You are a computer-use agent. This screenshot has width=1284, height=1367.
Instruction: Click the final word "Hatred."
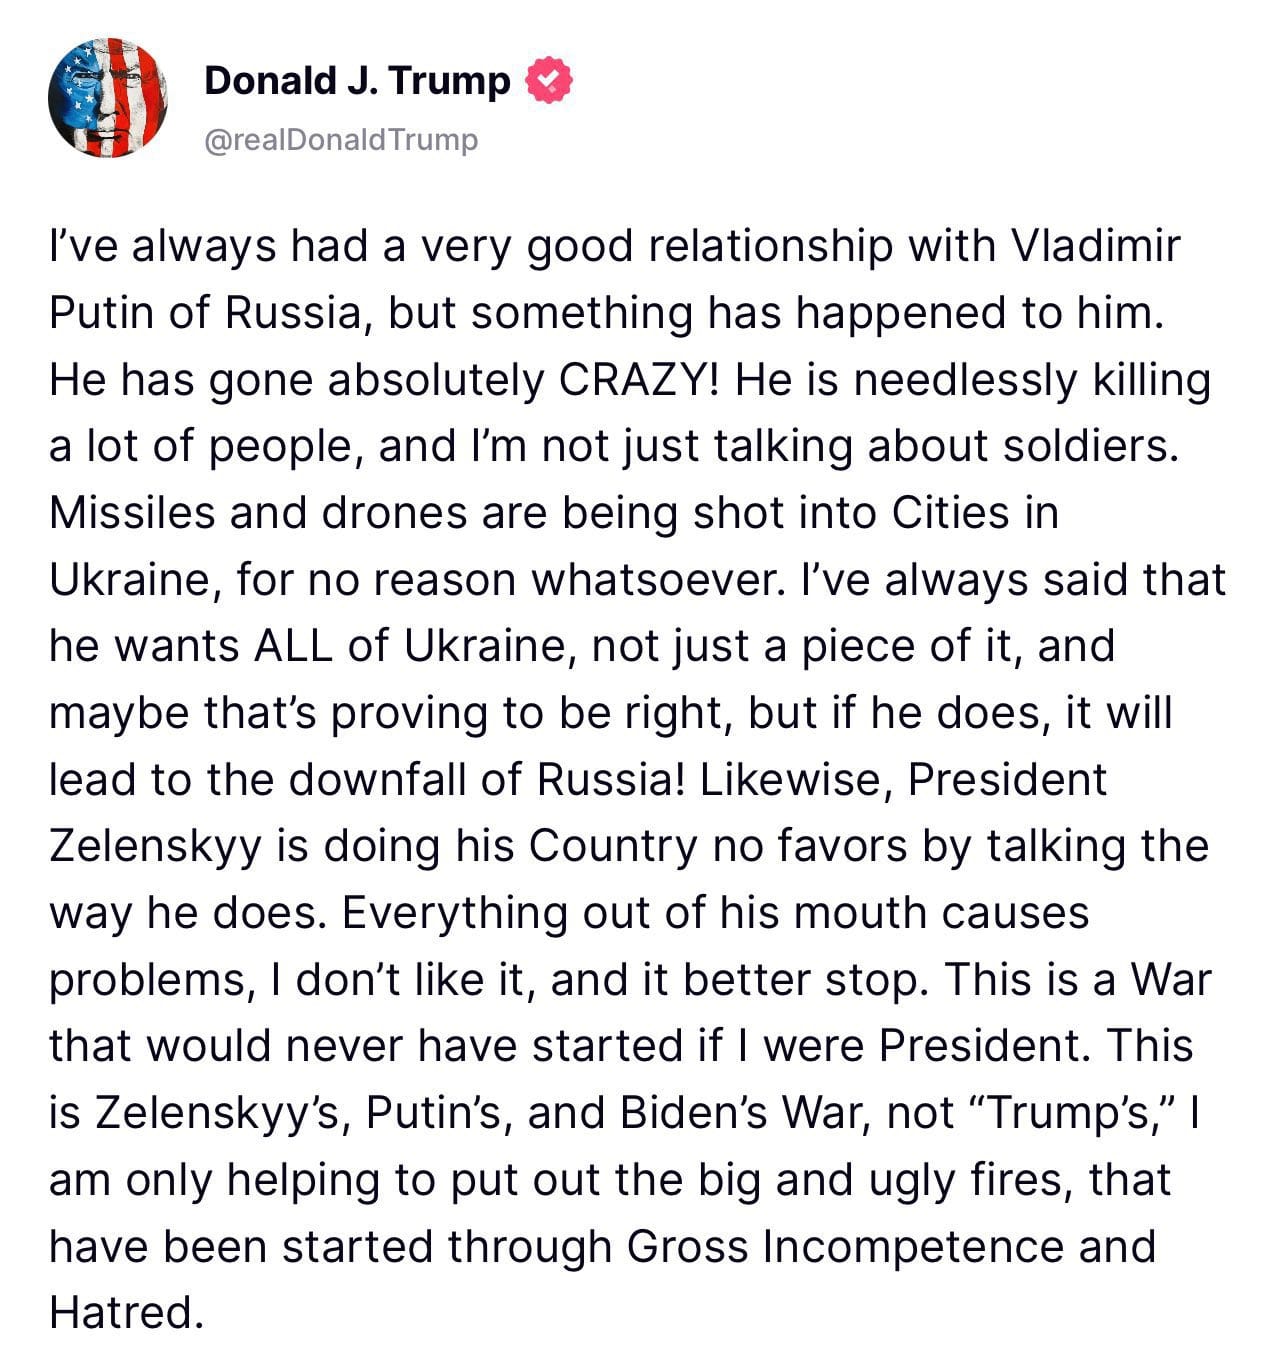[127, 1312]
